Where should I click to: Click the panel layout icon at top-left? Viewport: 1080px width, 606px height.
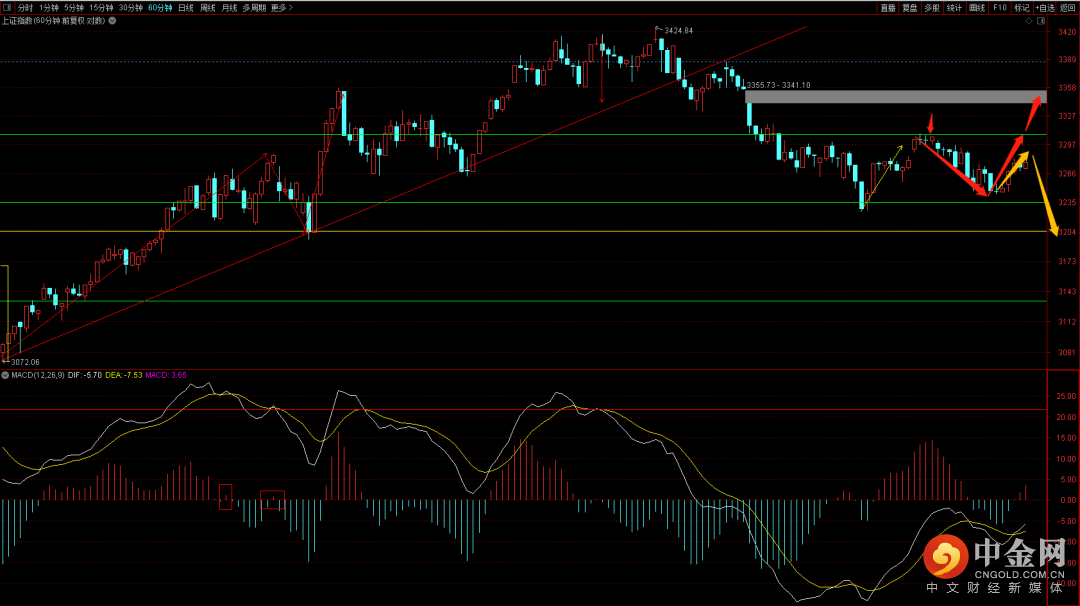pos(7,7)
